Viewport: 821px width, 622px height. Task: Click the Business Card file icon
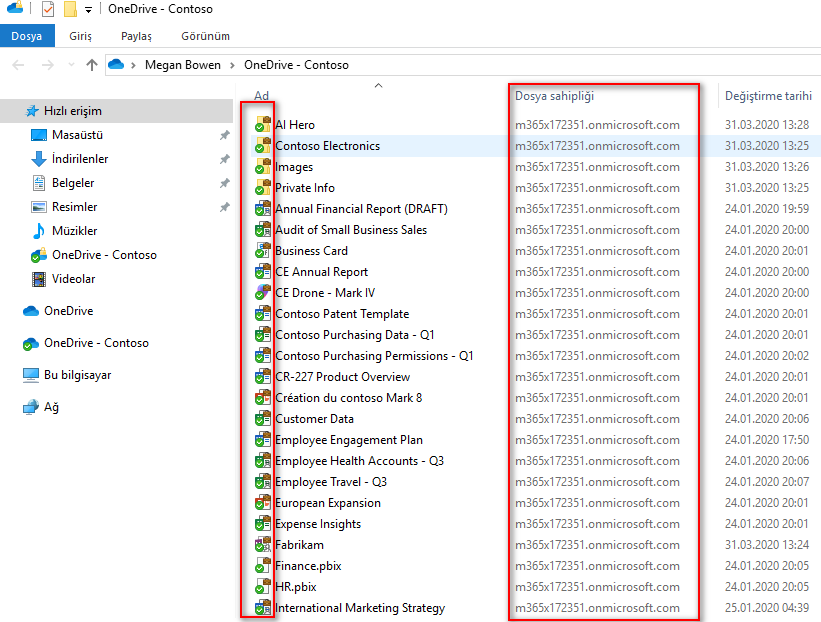click(263, 250)
